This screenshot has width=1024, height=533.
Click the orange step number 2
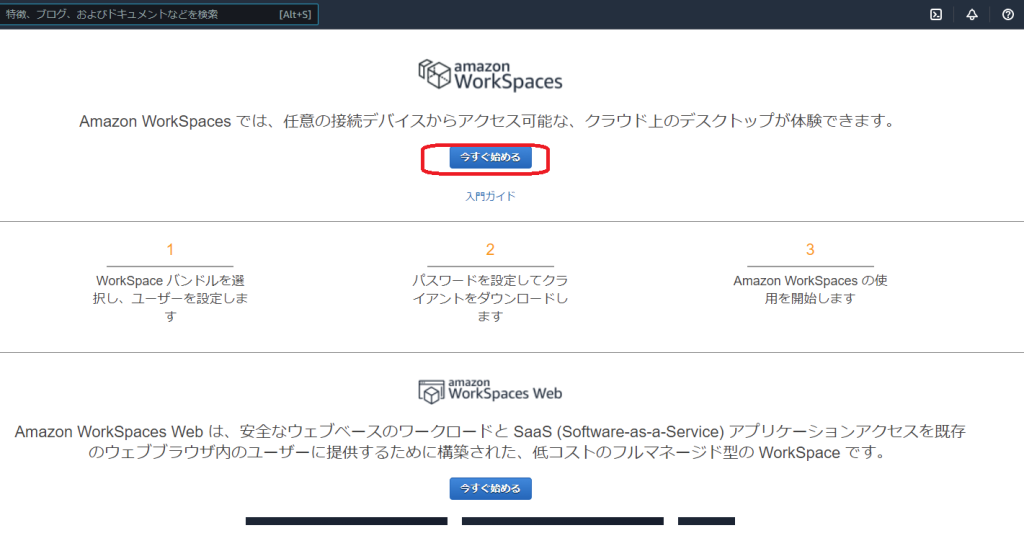pos(490,250)
